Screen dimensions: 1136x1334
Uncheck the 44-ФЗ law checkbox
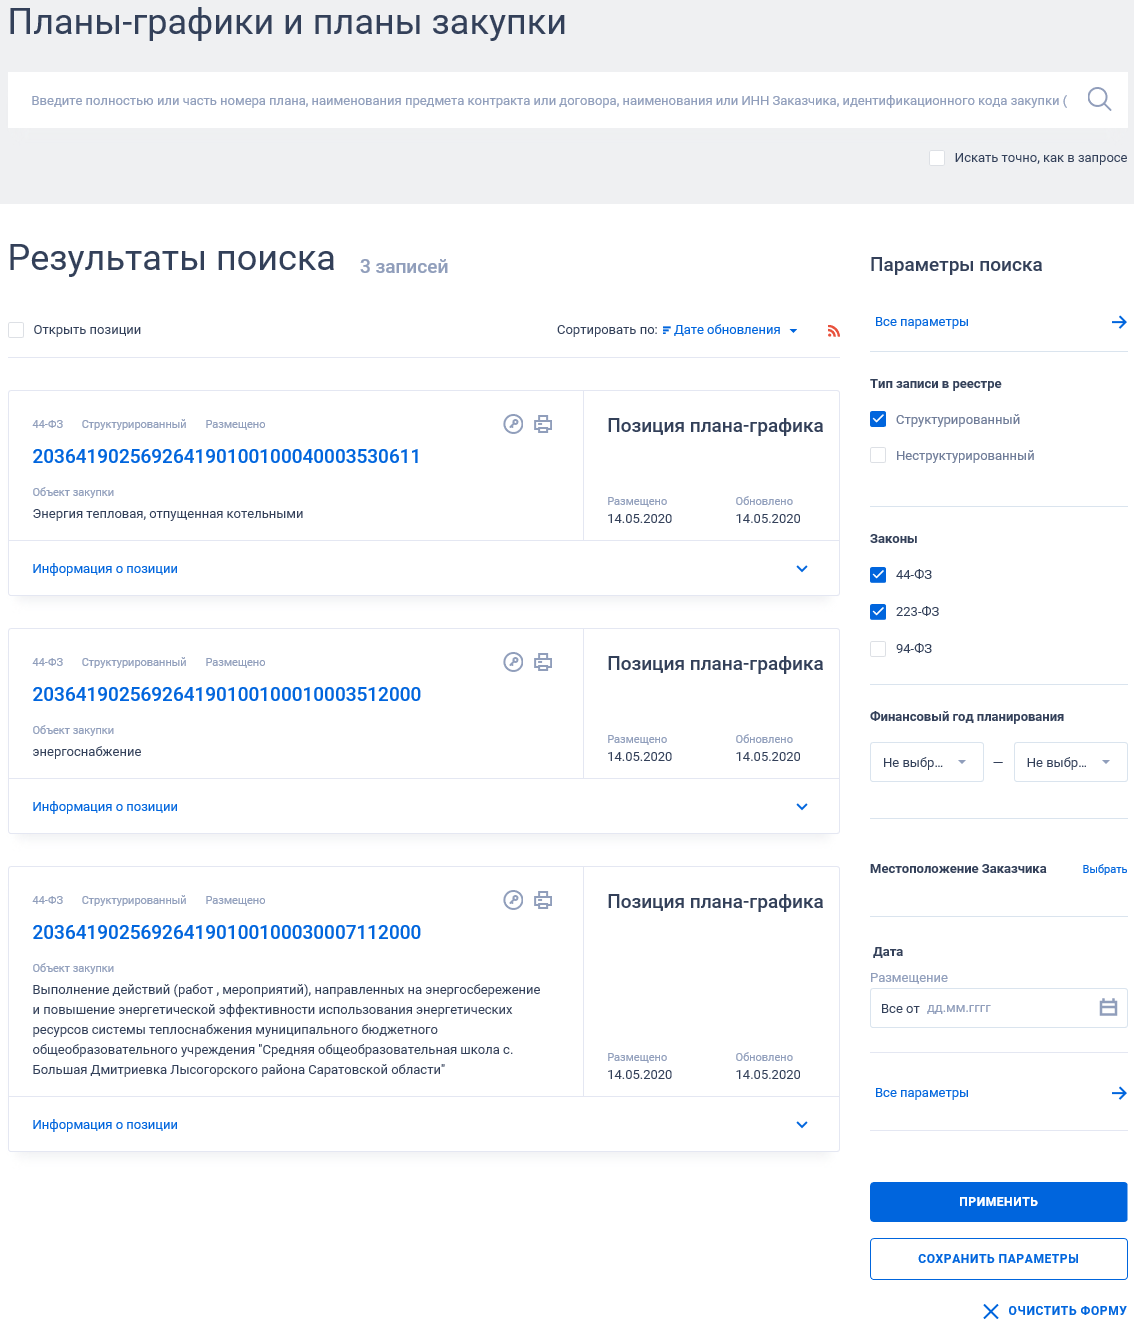878,574
